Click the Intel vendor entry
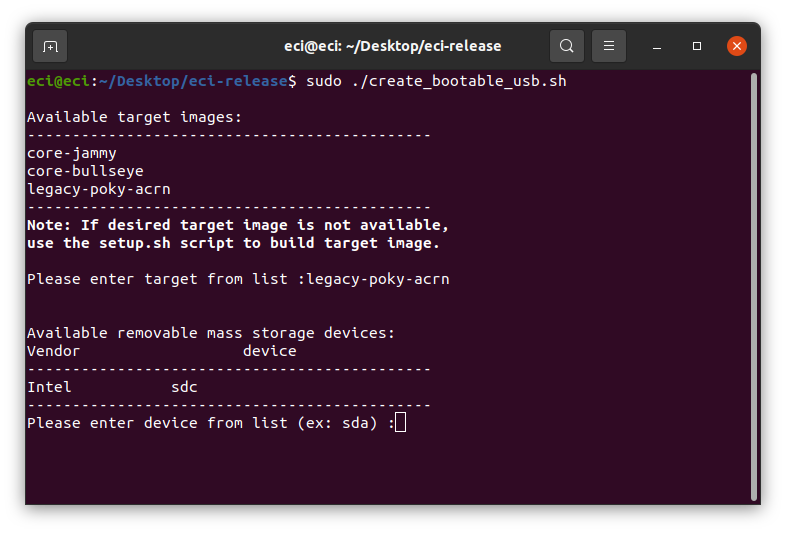 pyautogui.click(x=49, y=387)
